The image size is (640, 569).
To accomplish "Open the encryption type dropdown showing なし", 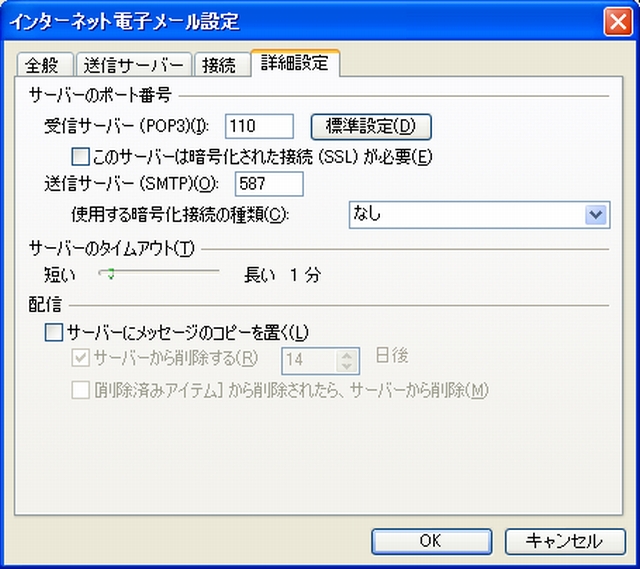I will (480, 215).
